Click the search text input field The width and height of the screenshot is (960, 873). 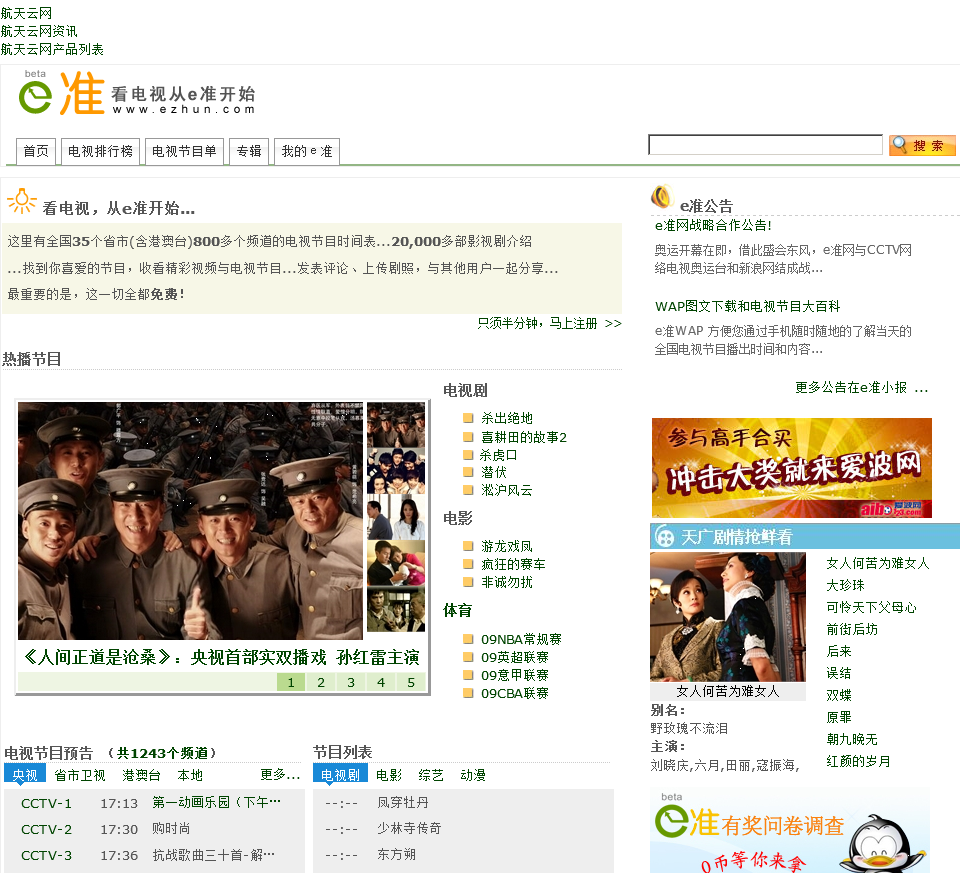765,145
